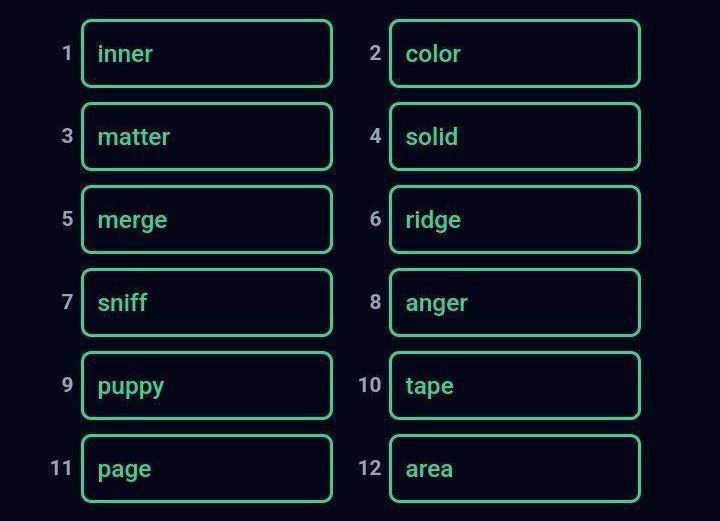Focus the field containing "anger"
This screenshot has width=720, height=521.
pos(515,303)
